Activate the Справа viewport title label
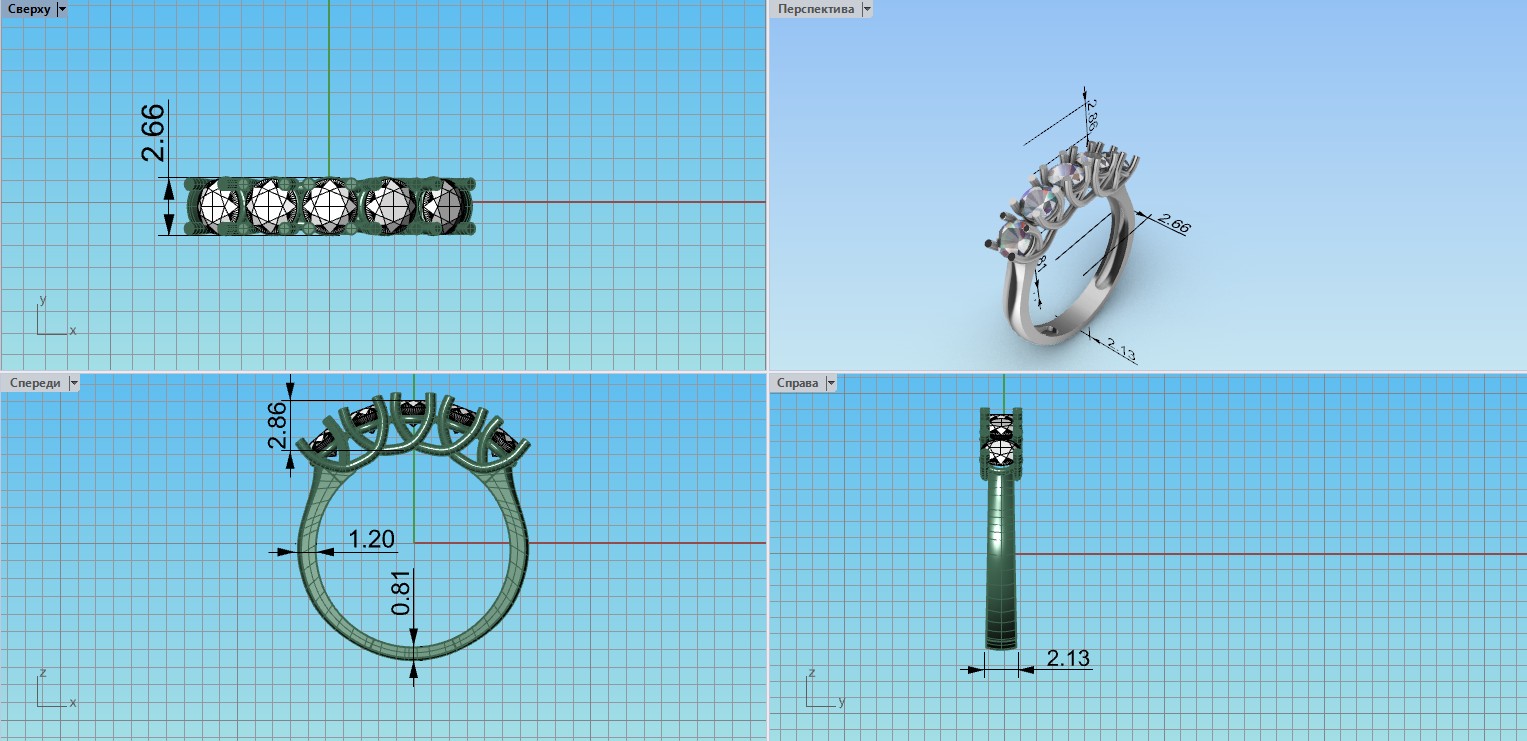The width and height of the screenshot is (1527, 741). point(797,383)
